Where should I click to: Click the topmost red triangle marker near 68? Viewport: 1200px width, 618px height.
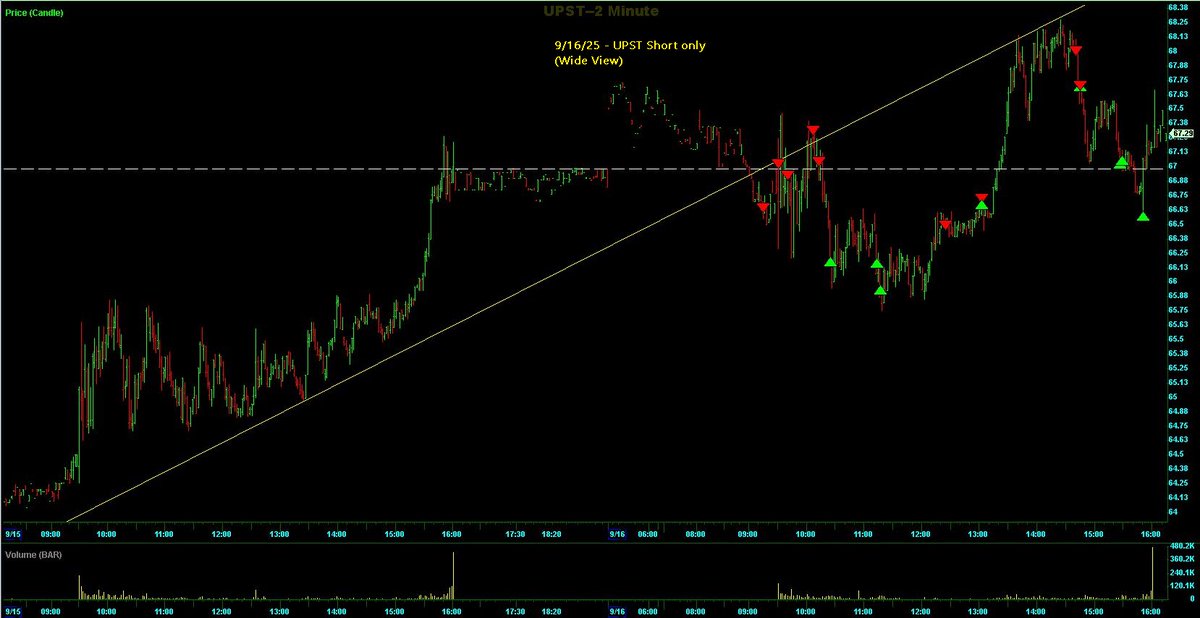(x=1076, y=50)
